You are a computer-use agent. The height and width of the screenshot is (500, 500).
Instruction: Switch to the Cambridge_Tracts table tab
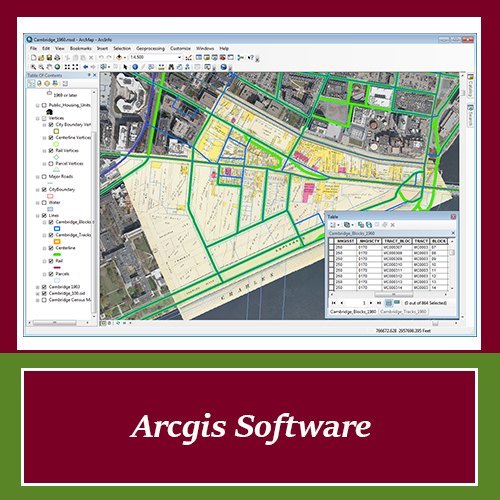coord(403,312)
